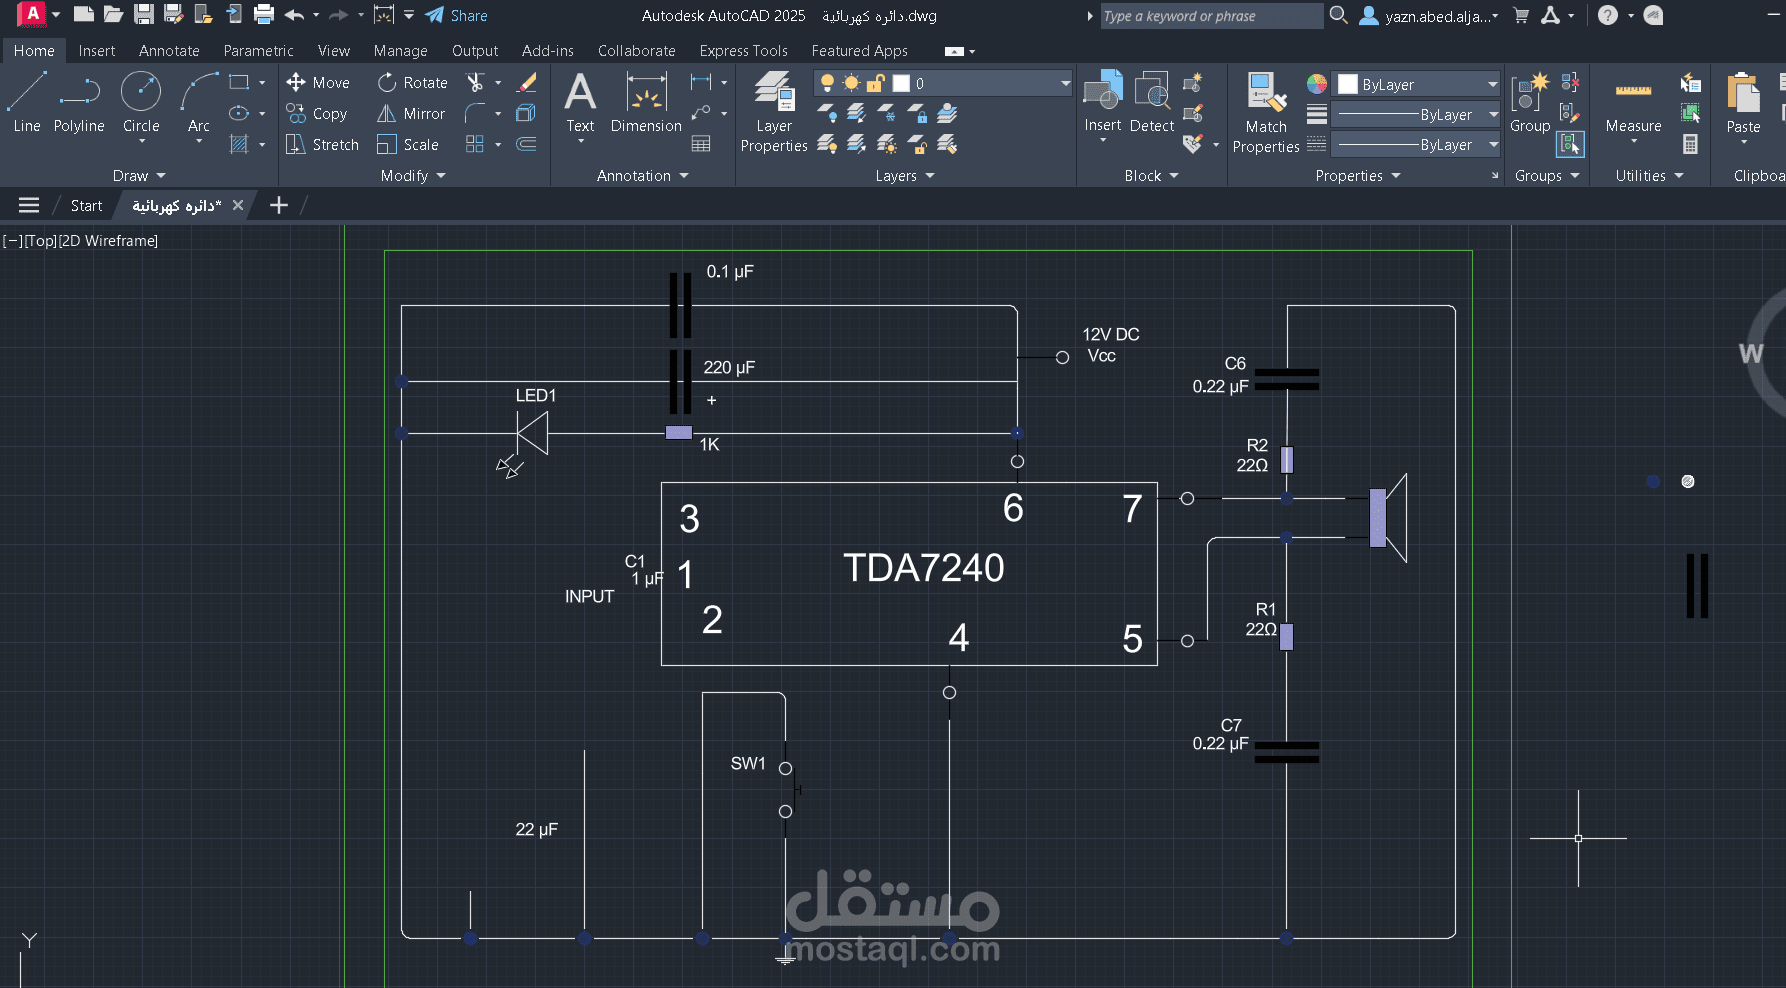
Task: Select the Dimension tool
Action: click(646, 102)
